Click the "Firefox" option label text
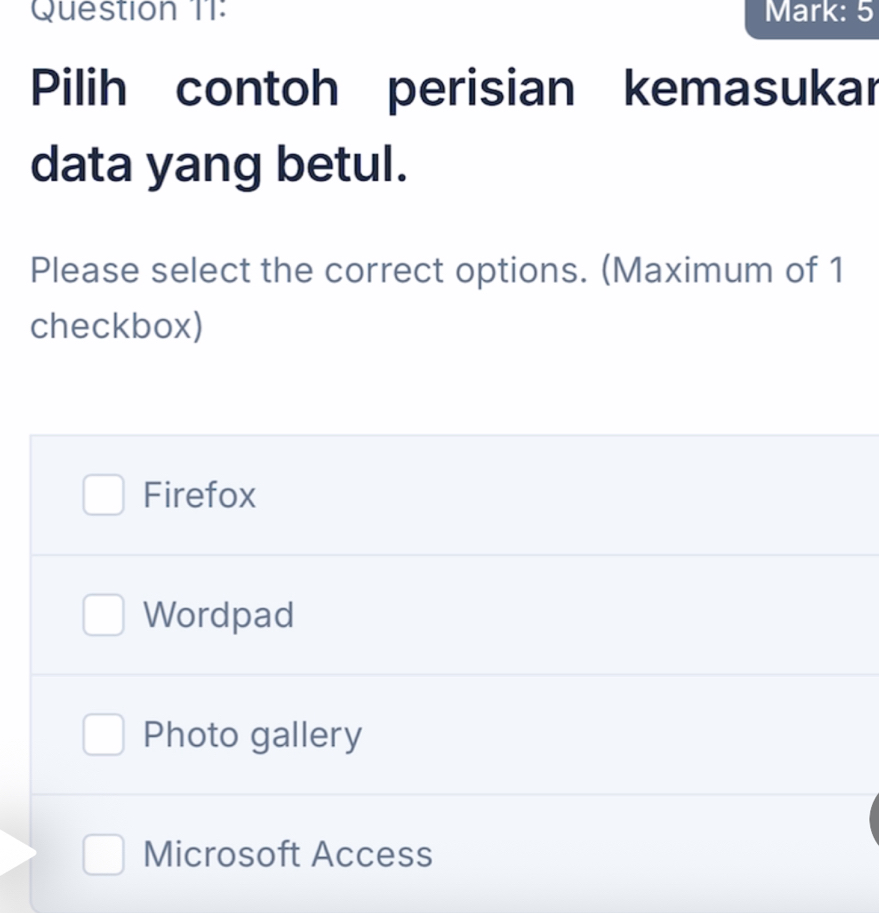 (200, 495)
